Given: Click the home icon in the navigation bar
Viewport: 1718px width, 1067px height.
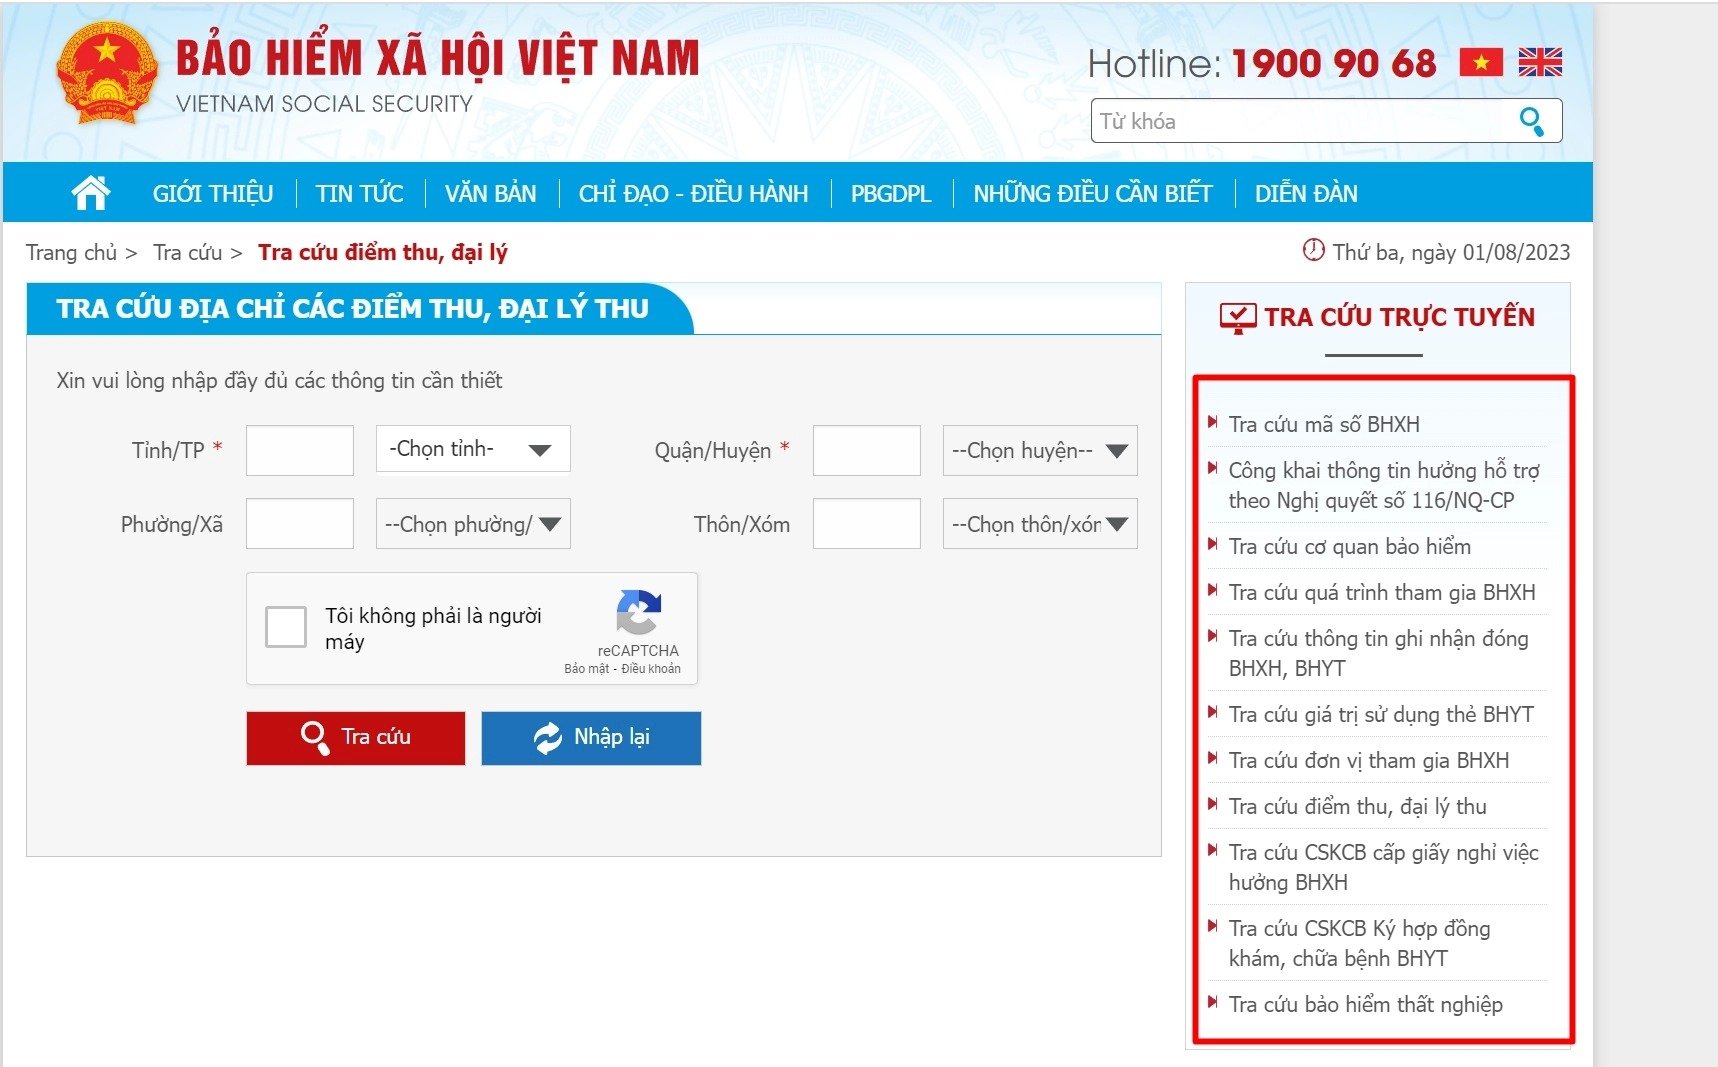Looking at the screenshot, I should [91, 192].
